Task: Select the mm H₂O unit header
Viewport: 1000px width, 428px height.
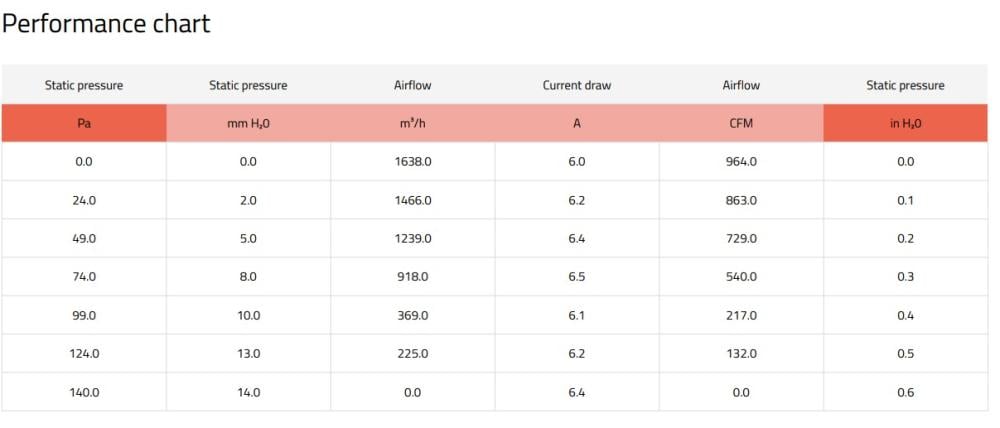Action: (248, 124)
